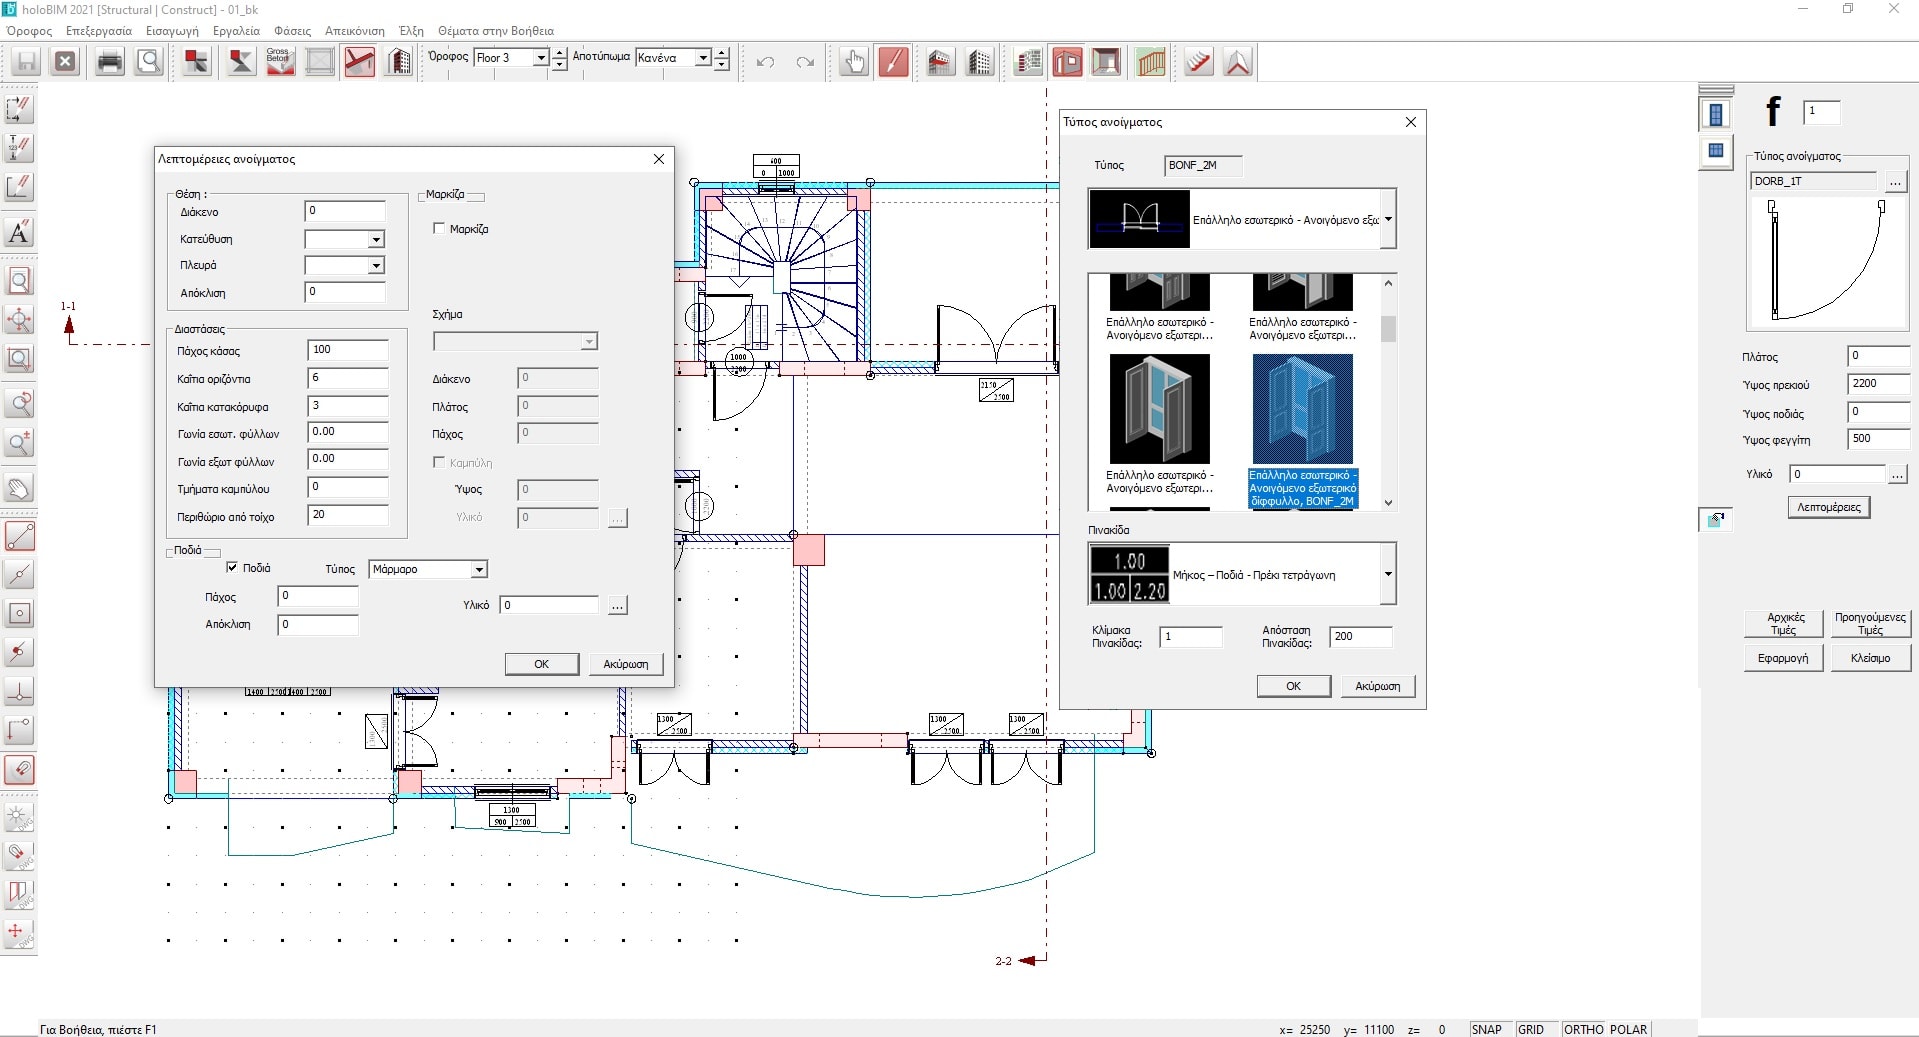Open the Επεξεργασία menu
Image resolution: width=1919 pixels, height=1037 pixels.
coord(99,31)
